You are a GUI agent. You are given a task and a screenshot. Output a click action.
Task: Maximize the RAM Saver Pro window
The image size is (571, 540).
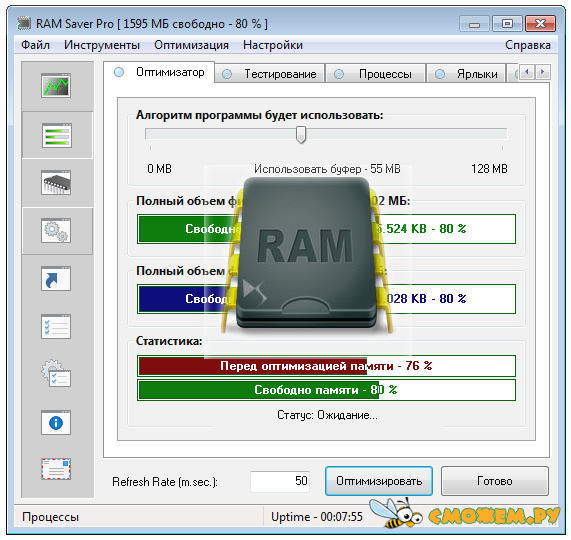[507, 24]
